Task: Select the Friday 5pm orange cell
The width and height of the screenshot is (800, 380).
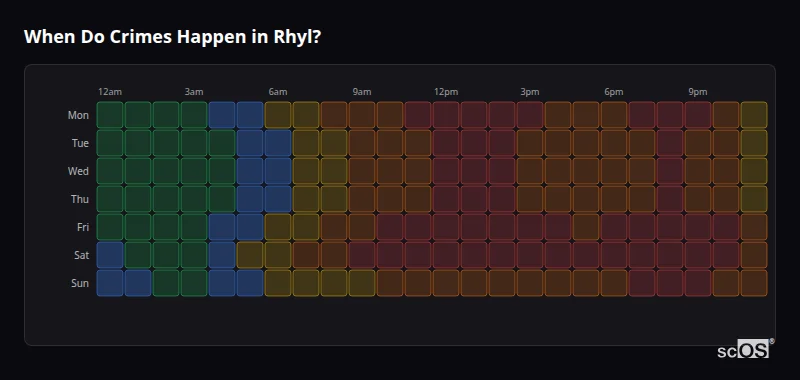Action: tap(586, 227)
